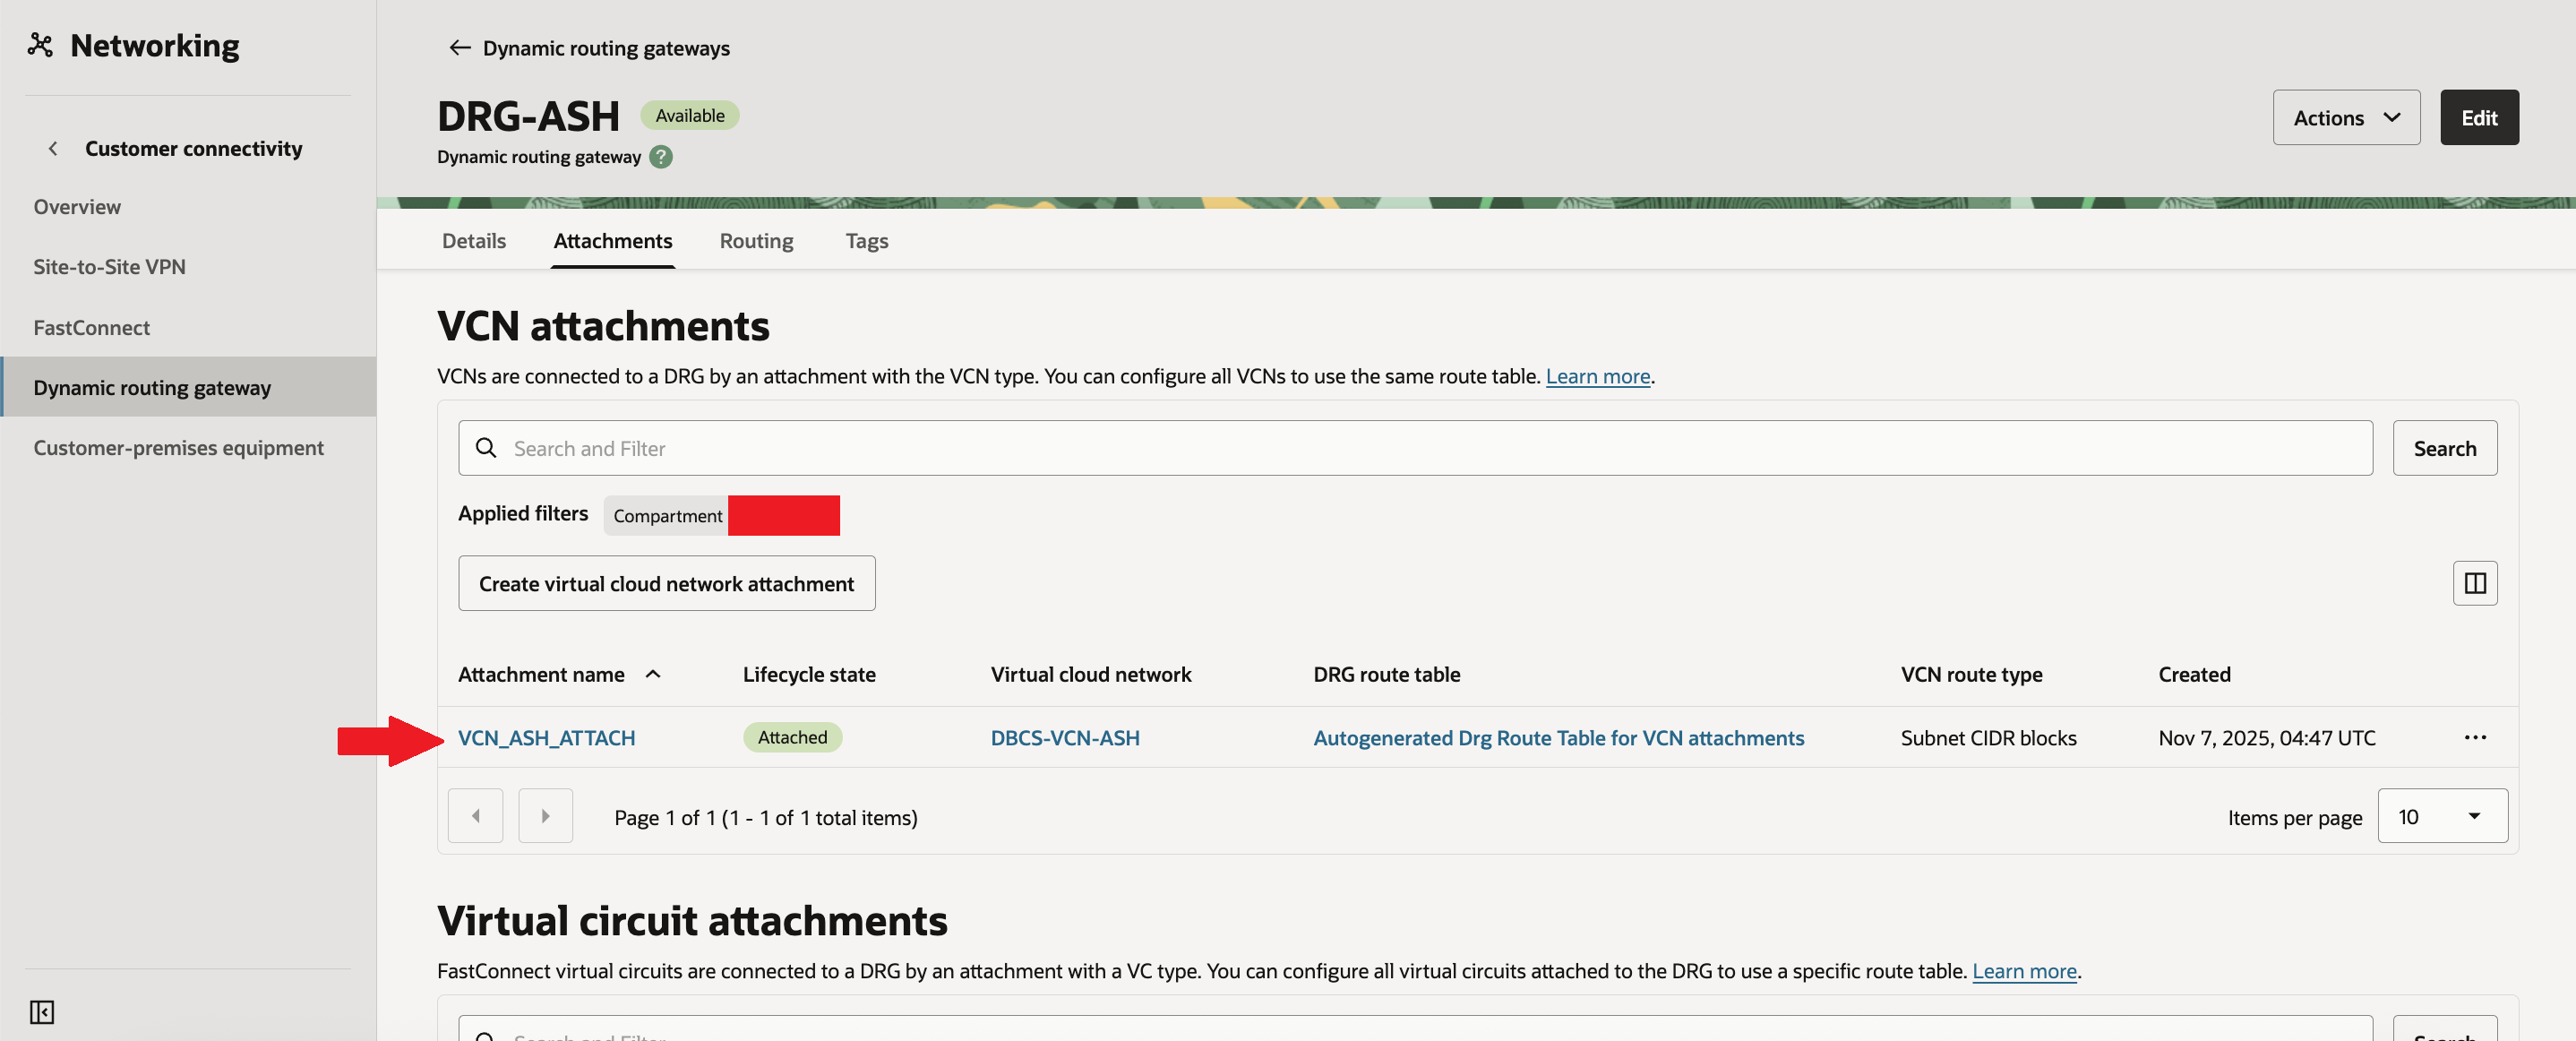Collapse the sidebar panel icon

pyautogui.click(x=42, y=1012)
